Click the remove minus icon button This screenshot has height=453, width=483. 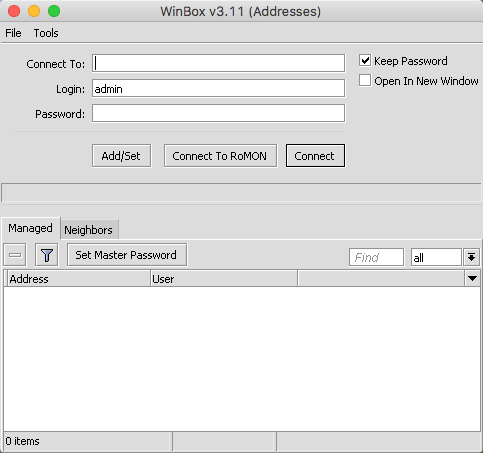tap(15, 255)
